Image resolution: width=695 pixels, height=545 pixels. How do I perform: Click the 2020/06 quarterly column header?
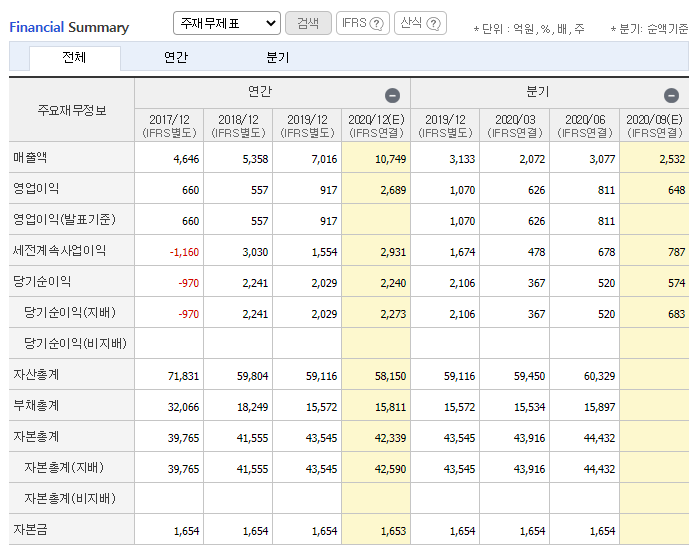[x=585, y=125]
